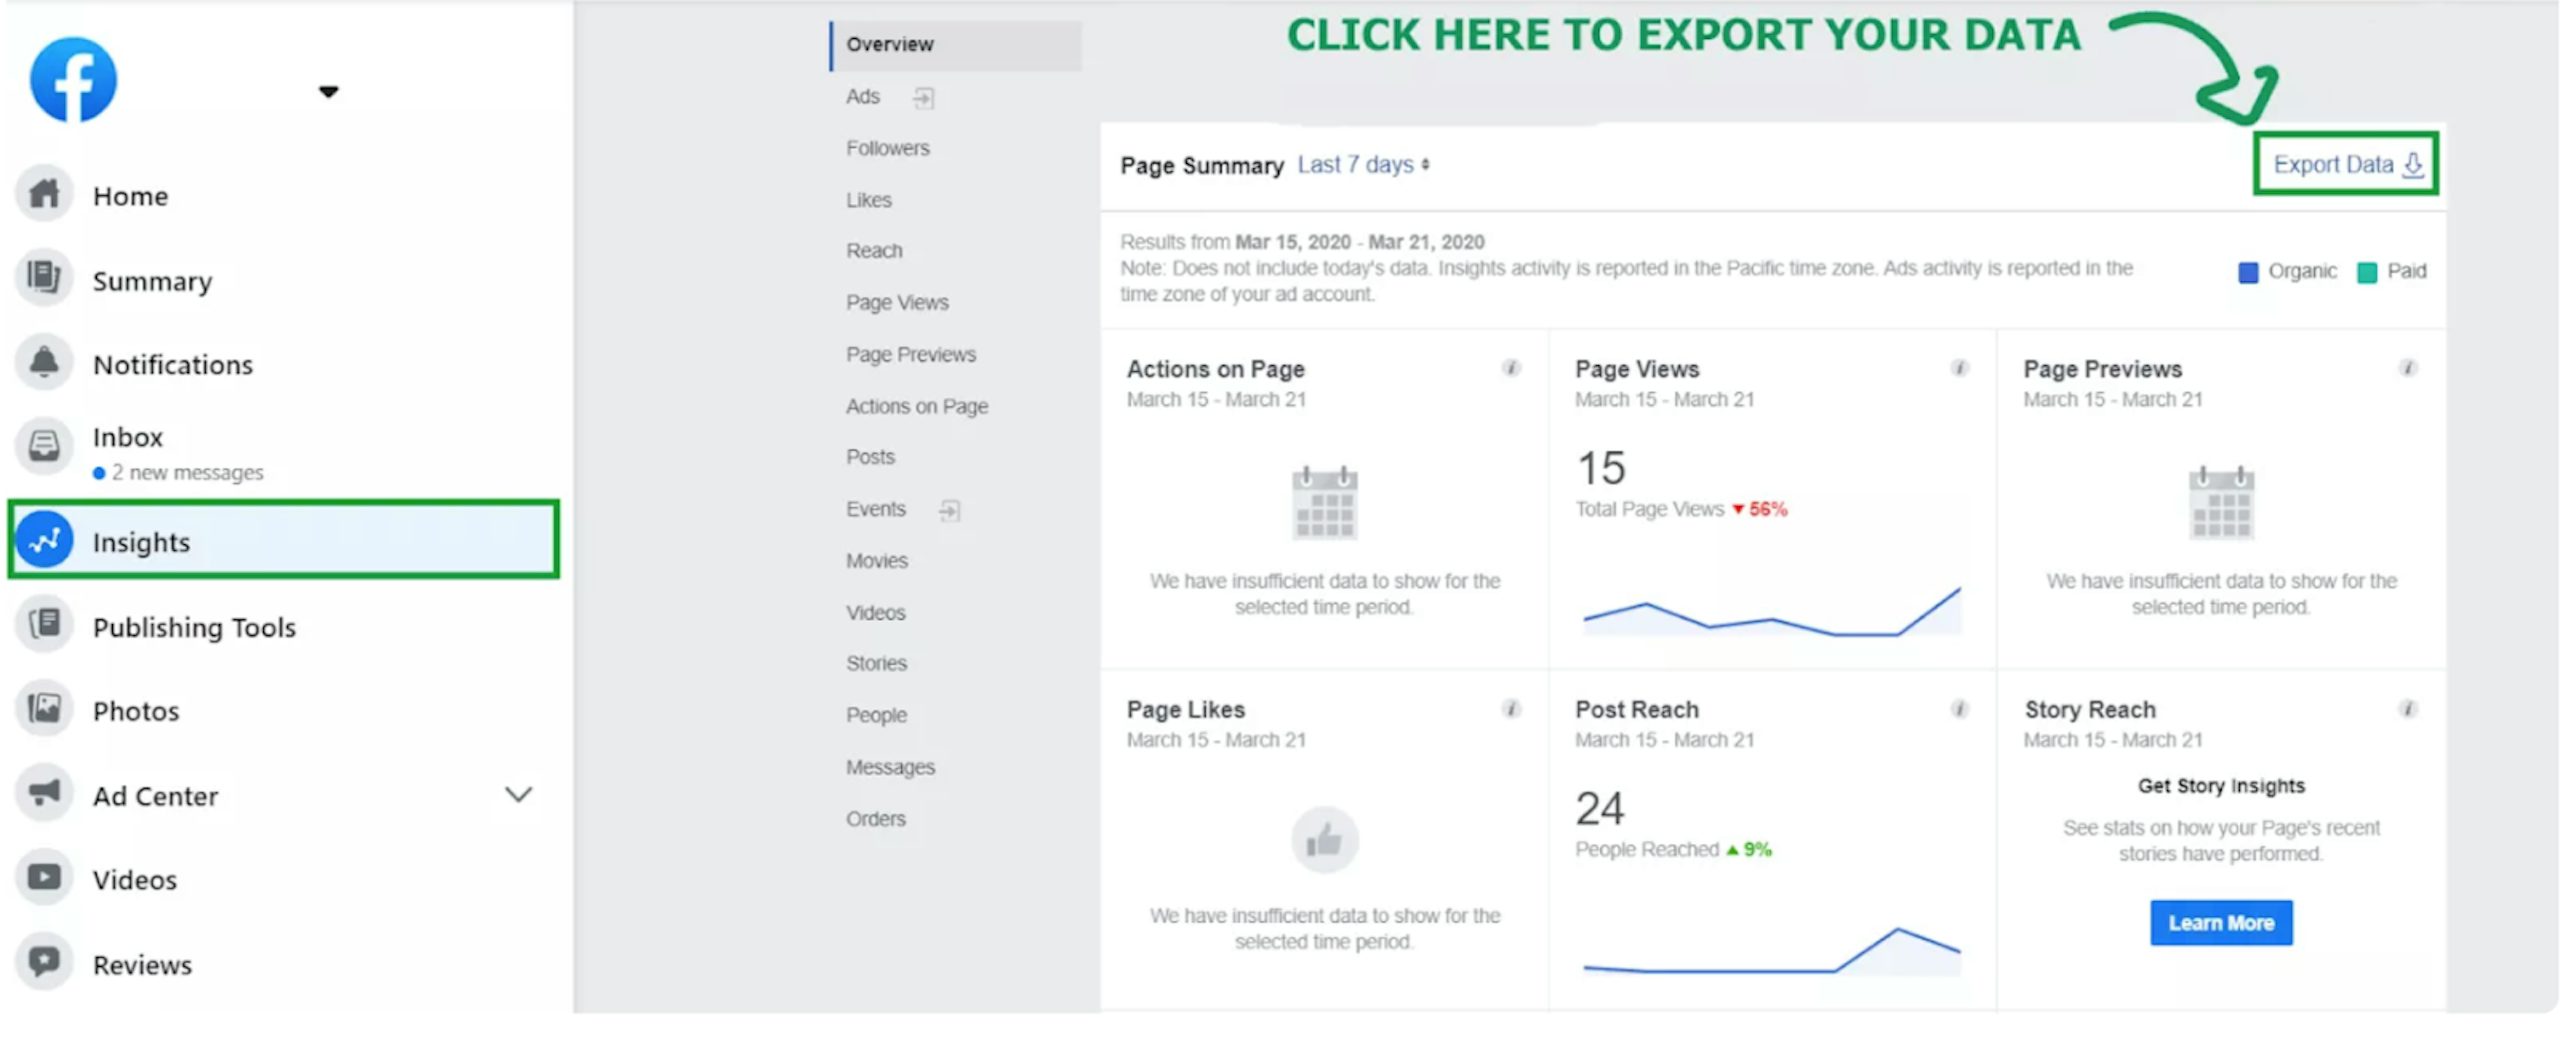This screenshot has width=2560, height=1054.
Task: Click the Reviews speech bubble icon
Action: pyautogui.click(x=44, y=963)
